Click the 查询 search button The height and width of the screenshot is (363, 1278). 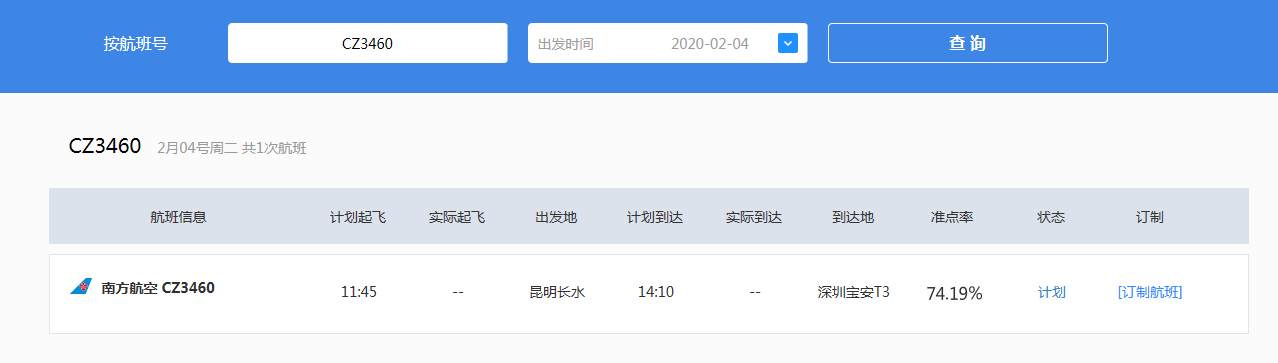(x=967, y=43)
